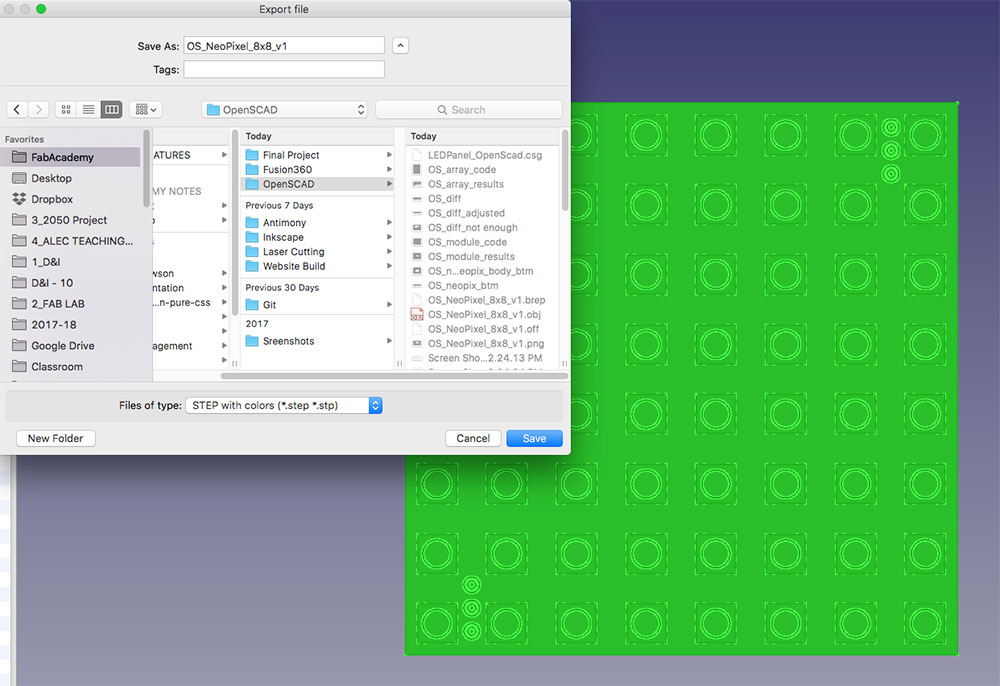Select file LEDPanel_OpenScad.csg
Viewport: 1000px width, 686px height.
(483, 155)
